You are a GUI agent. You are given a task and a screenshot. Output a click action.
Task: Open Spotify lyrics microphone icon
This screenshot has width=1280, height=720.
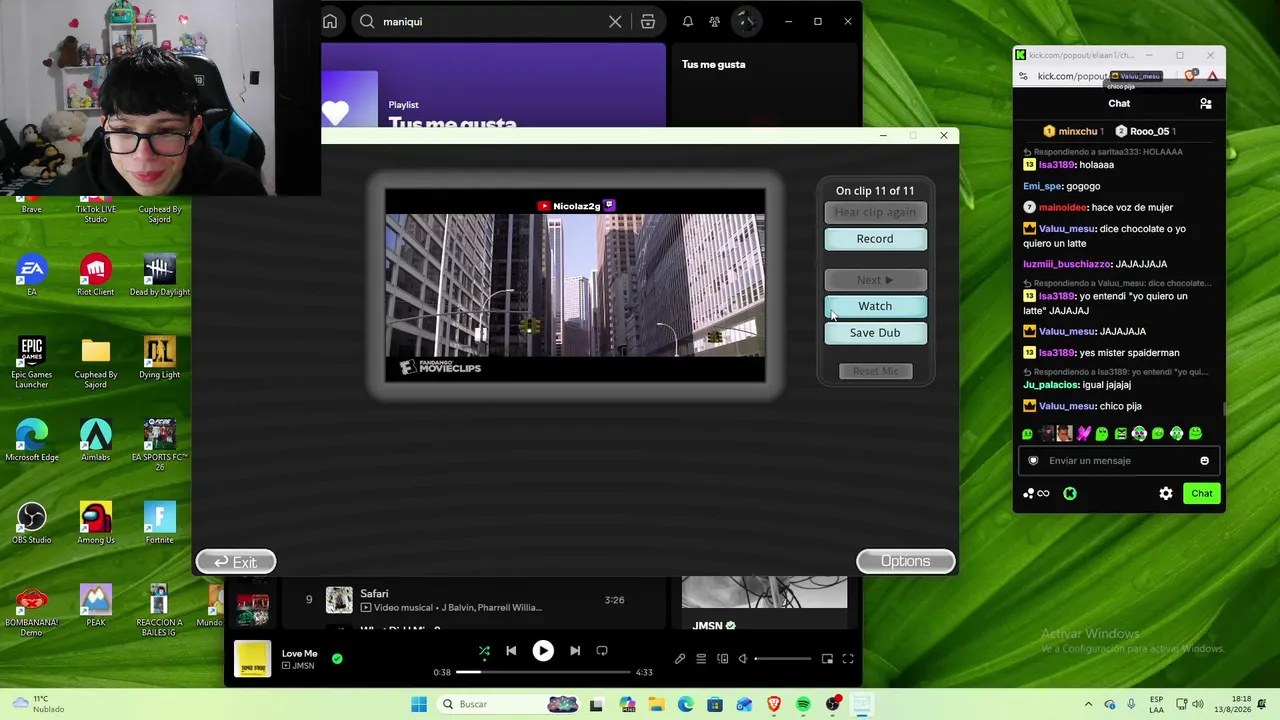point(680,659)
